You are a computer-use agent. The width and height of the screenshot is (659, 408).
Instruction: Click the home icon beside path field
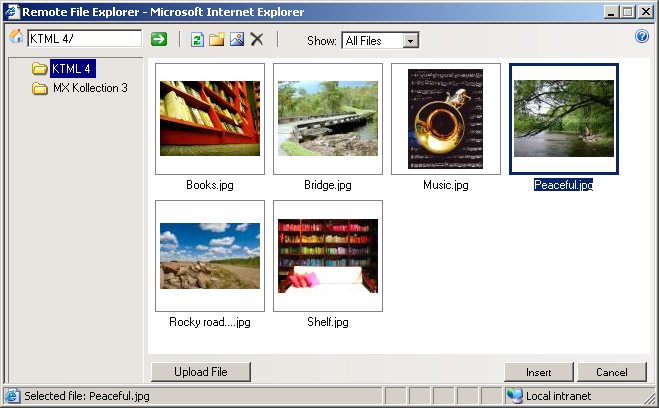[16, 37]
